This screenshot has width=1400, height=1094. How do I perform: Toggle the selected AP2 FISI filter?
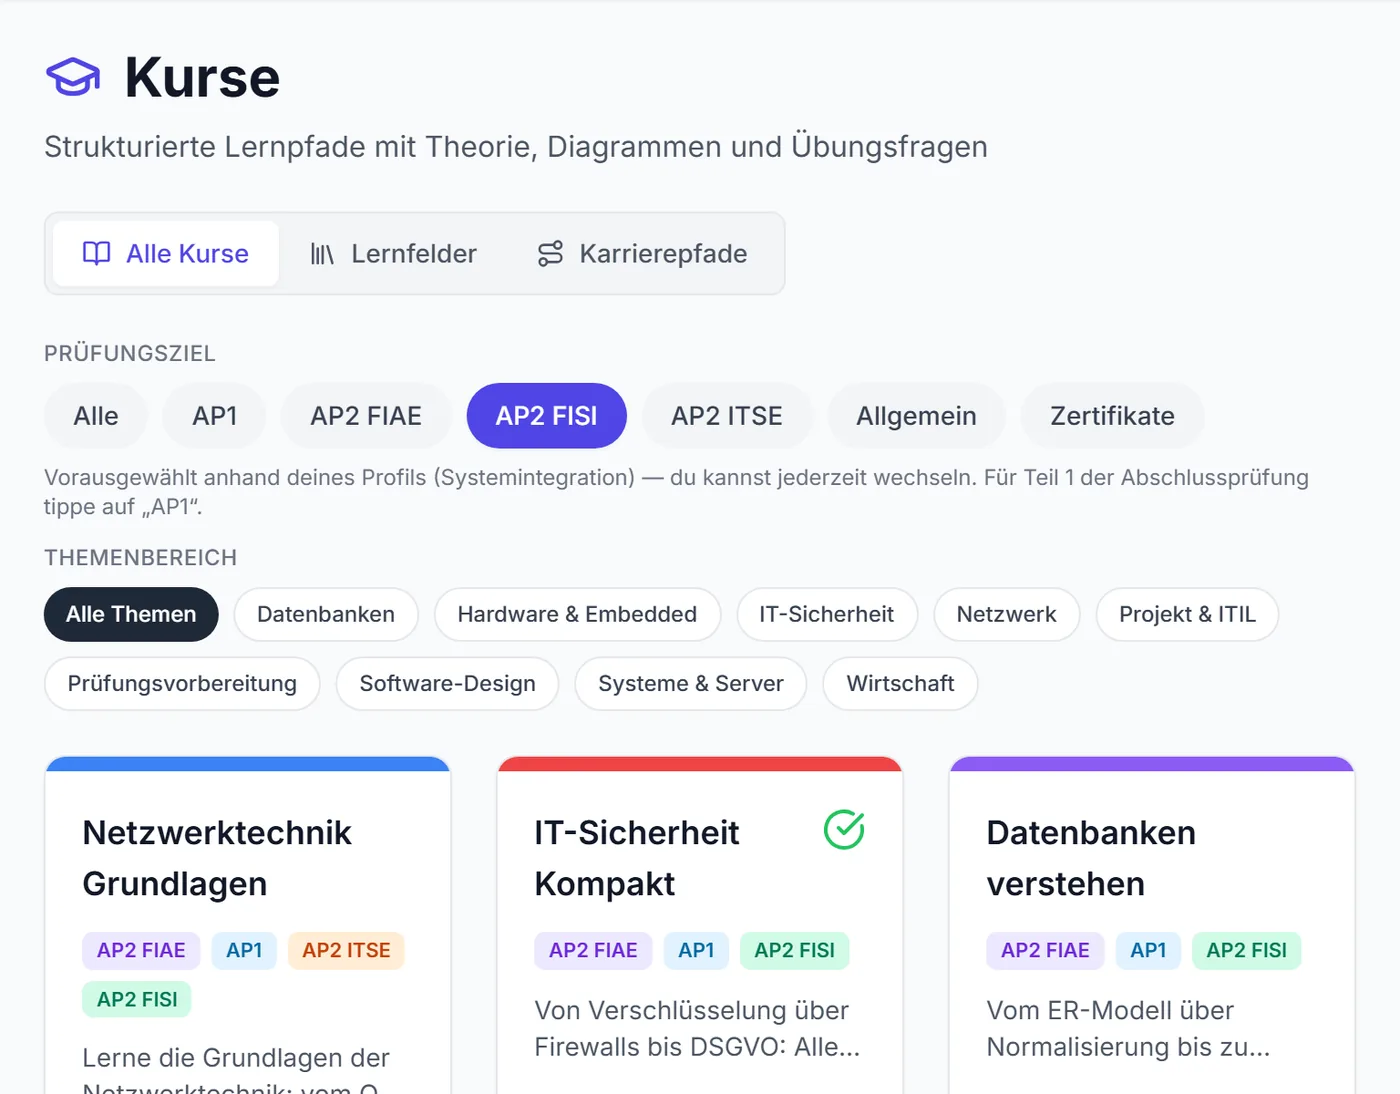547,416
